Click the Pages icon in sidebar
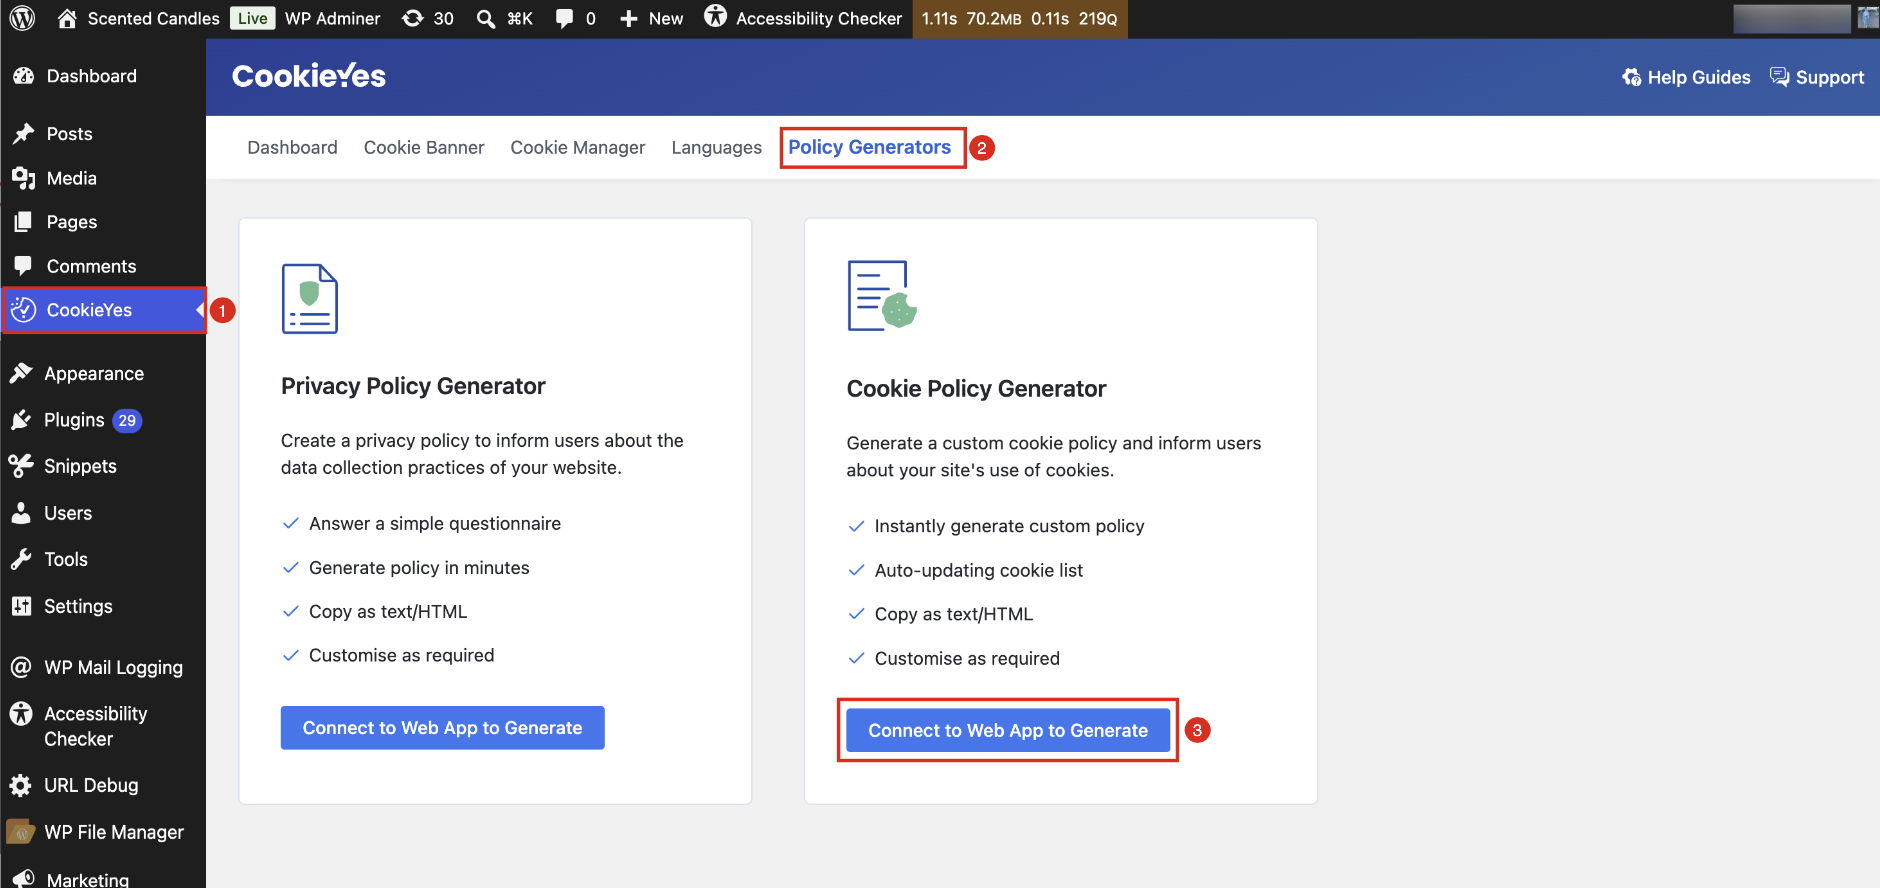This screenshot has height=888, width=1880. pos(23,222)
